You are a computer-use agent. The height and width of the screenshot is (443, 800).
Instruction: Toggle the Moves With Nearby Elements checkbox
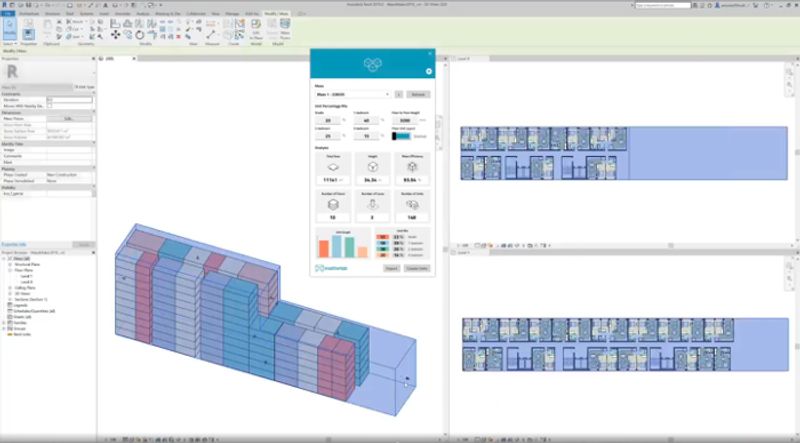(50, 105)
